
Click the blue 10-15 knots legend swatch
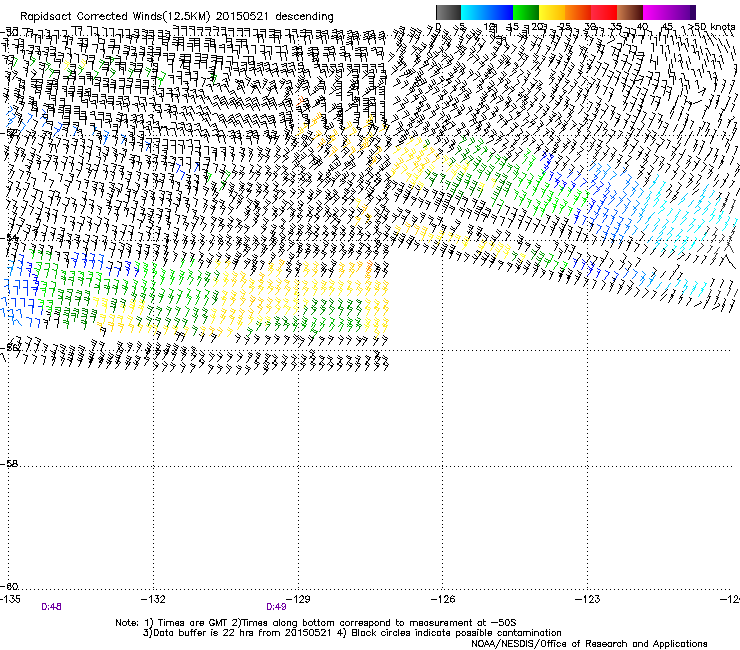coord(500,12)
